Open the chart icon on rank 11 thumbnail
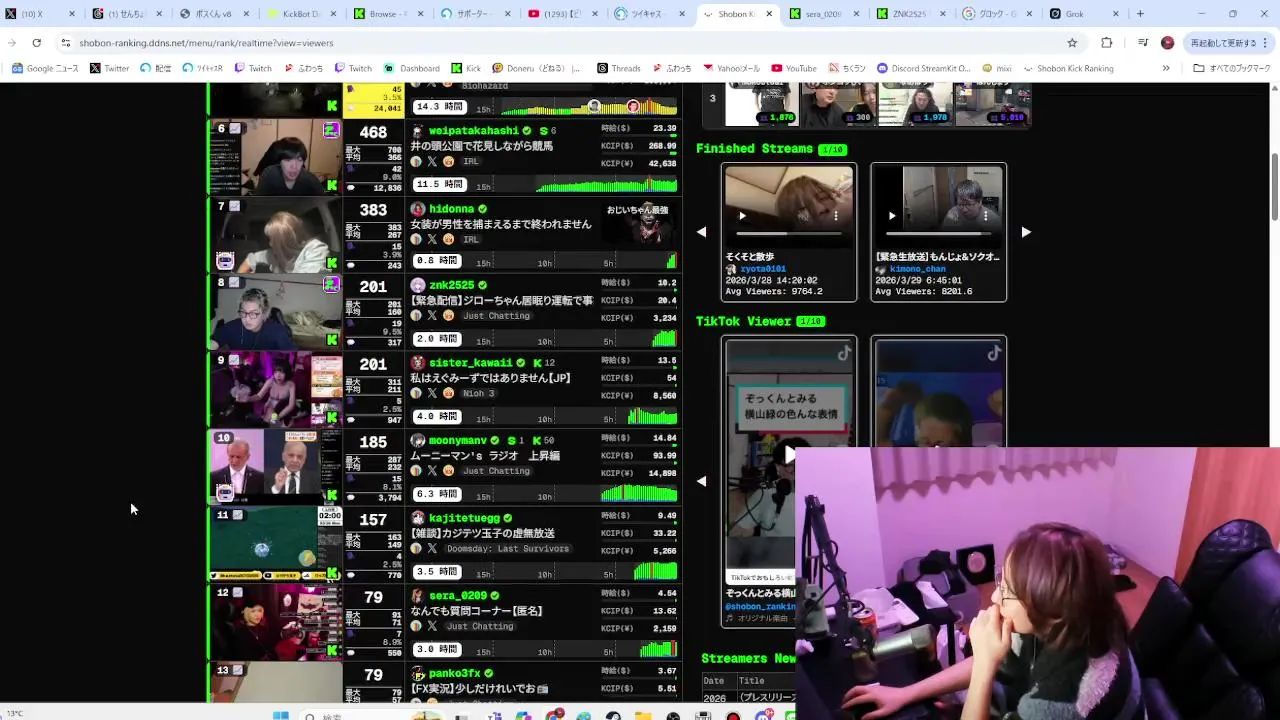 click(x=237, y=515)
